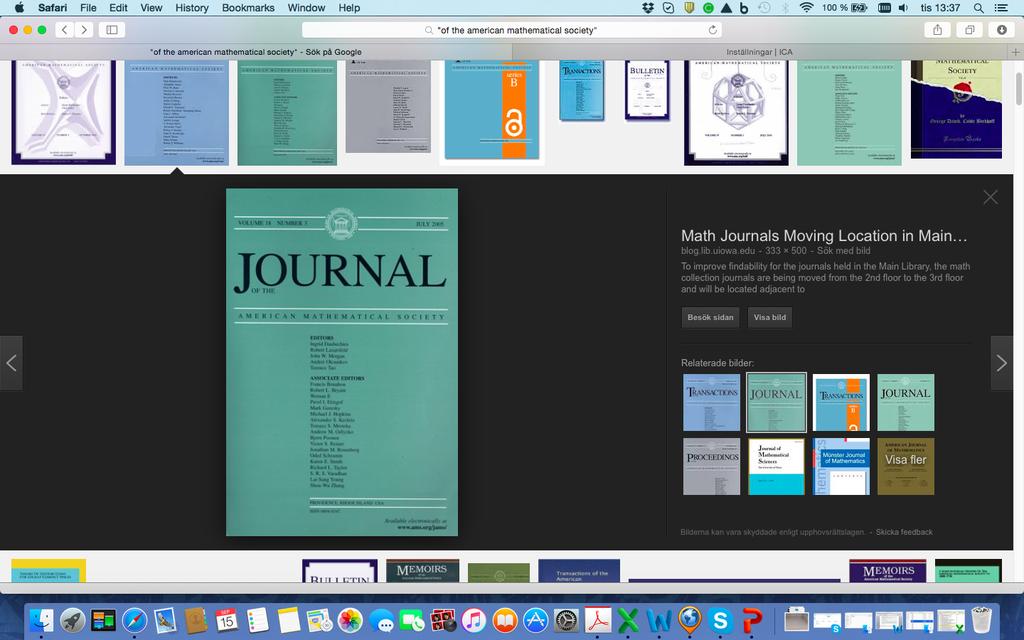
Task: Open the Apple menu
Action: tap(19, 8)
